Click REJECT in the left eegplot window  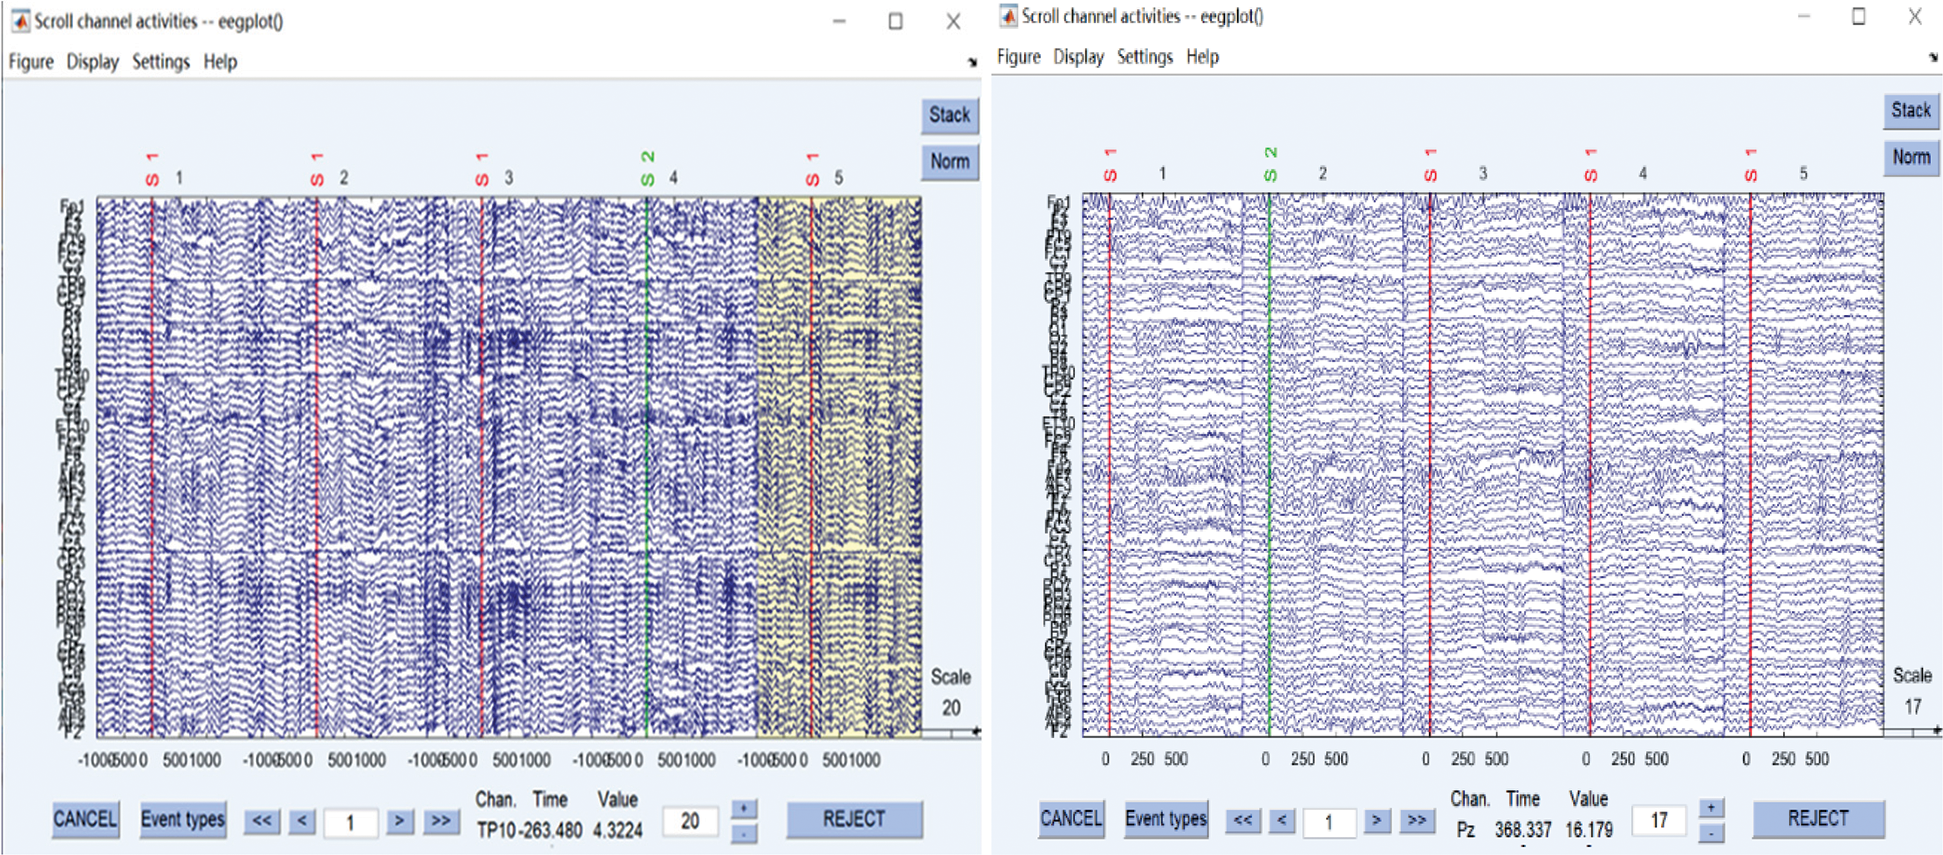(853, 819)
